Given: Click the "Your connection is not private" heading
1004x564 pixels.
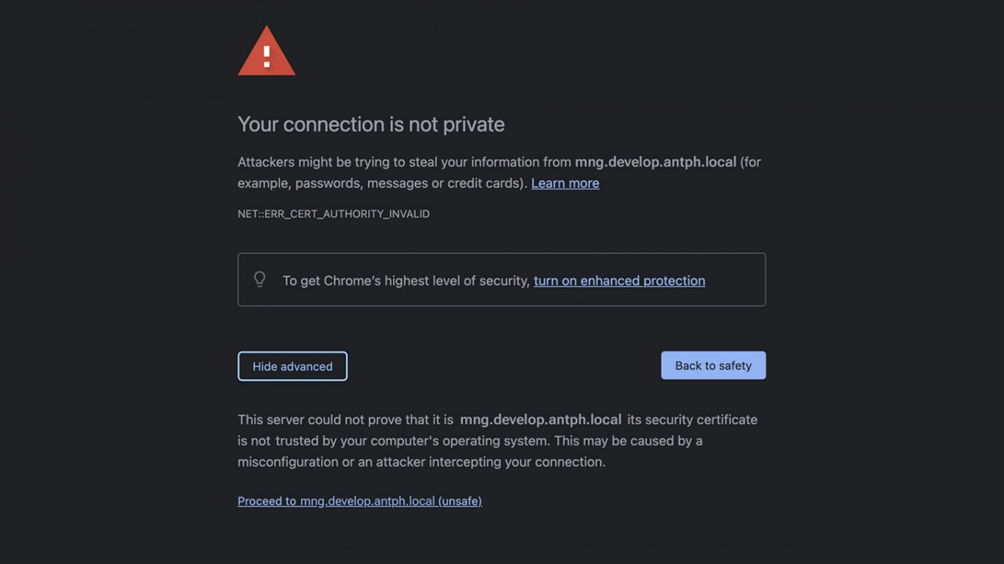Looking at the screenshot, I should point(371,125).
